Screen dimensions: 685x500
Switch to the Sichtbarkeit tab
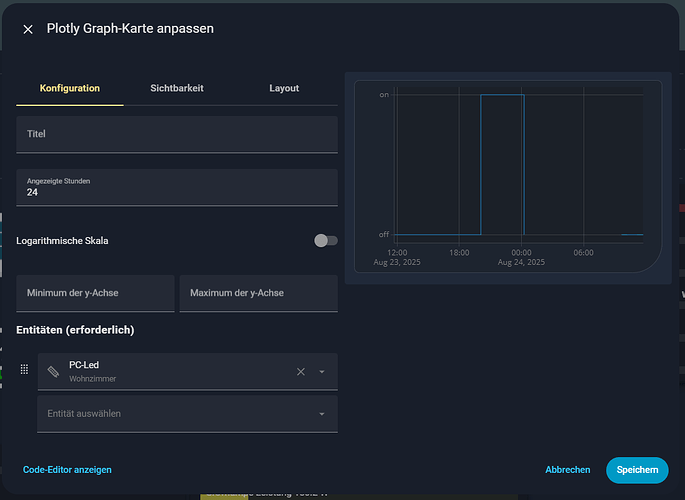click(x=177, y=88)
